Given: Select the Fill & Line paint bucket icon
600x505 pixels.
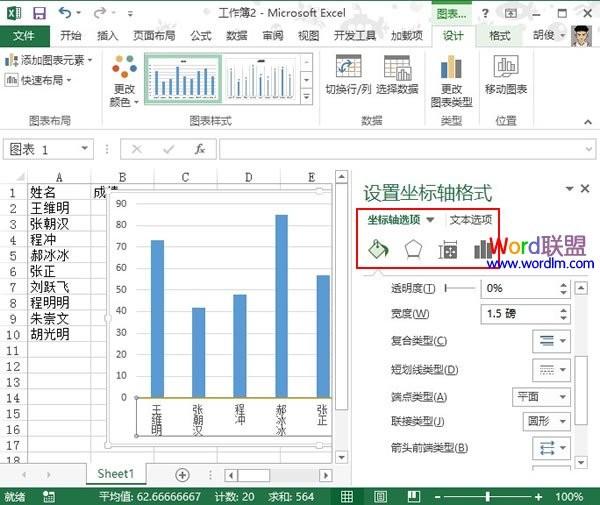Looking at the screenshot, I should 378,250.
